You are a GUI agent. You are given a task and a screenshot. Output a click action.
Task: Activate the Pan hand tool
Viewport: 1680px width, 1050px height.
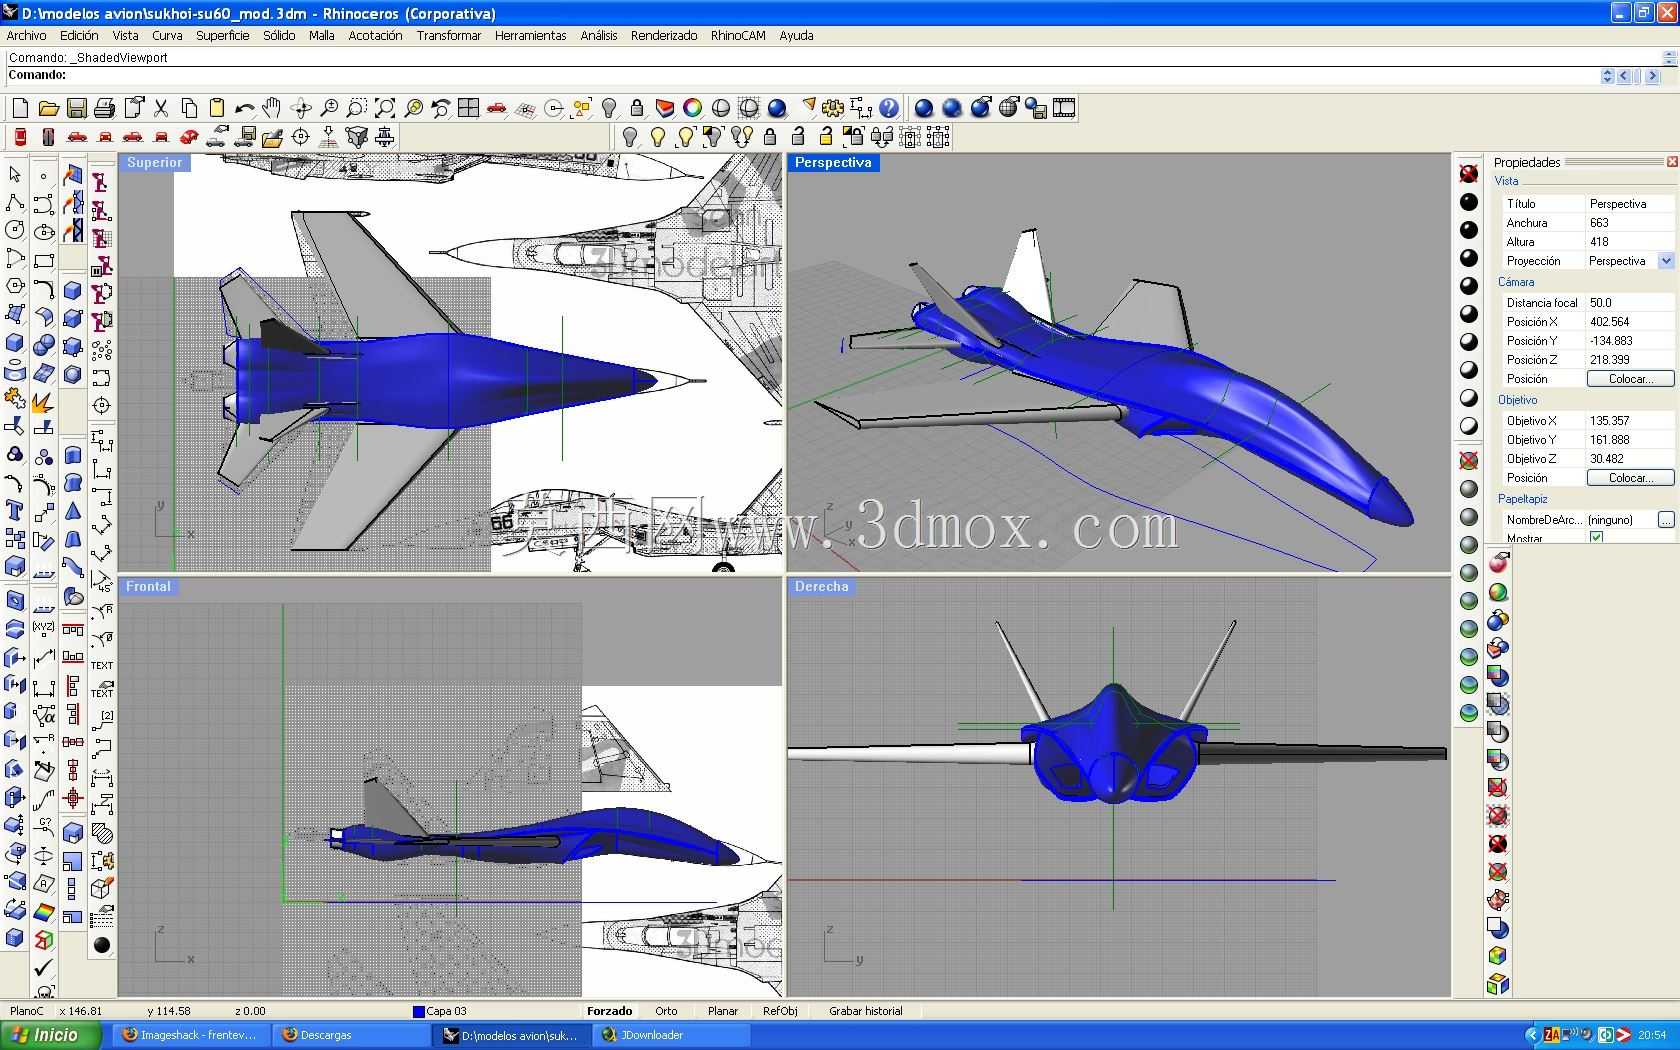pyautogui.click(x=272, y=108)
